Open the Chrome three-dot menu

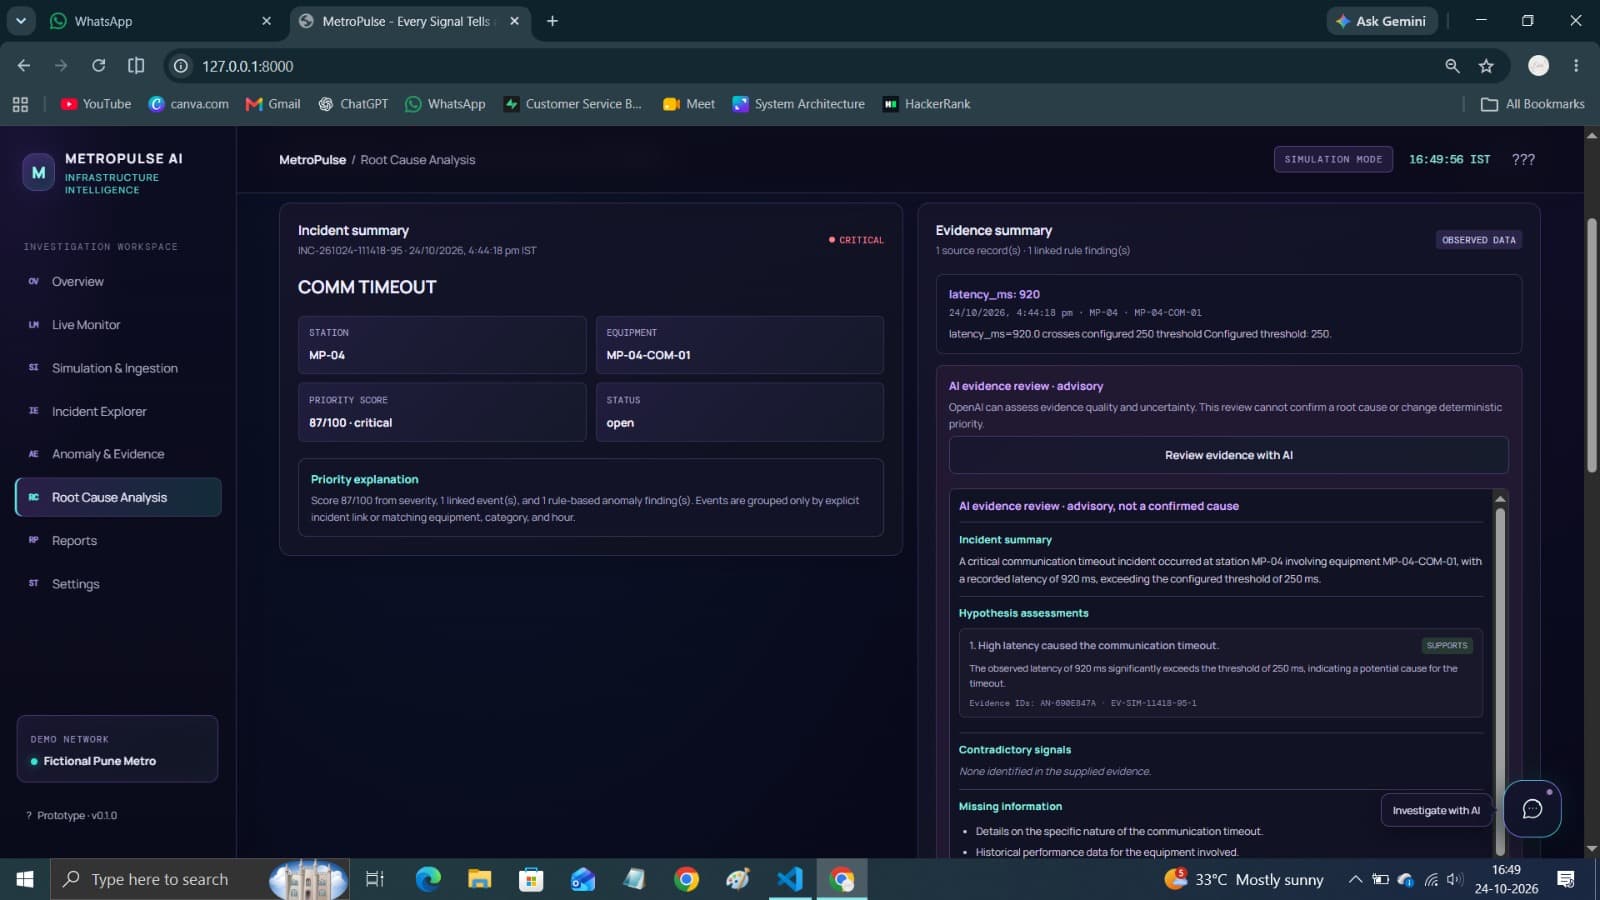point(1576,66)
